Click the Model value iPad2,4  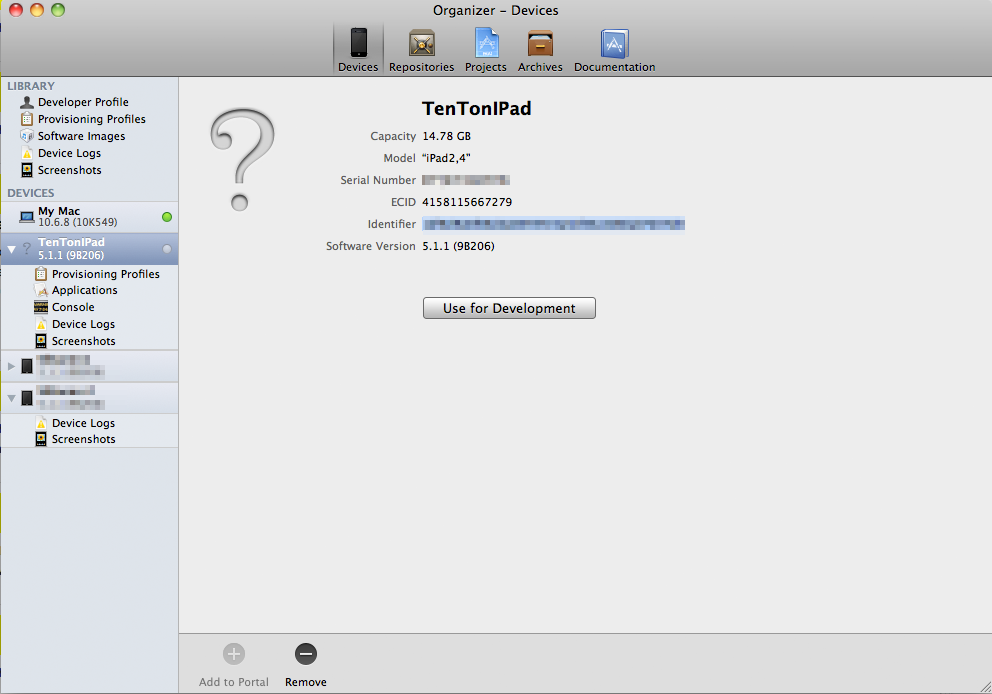pos(446,158)
